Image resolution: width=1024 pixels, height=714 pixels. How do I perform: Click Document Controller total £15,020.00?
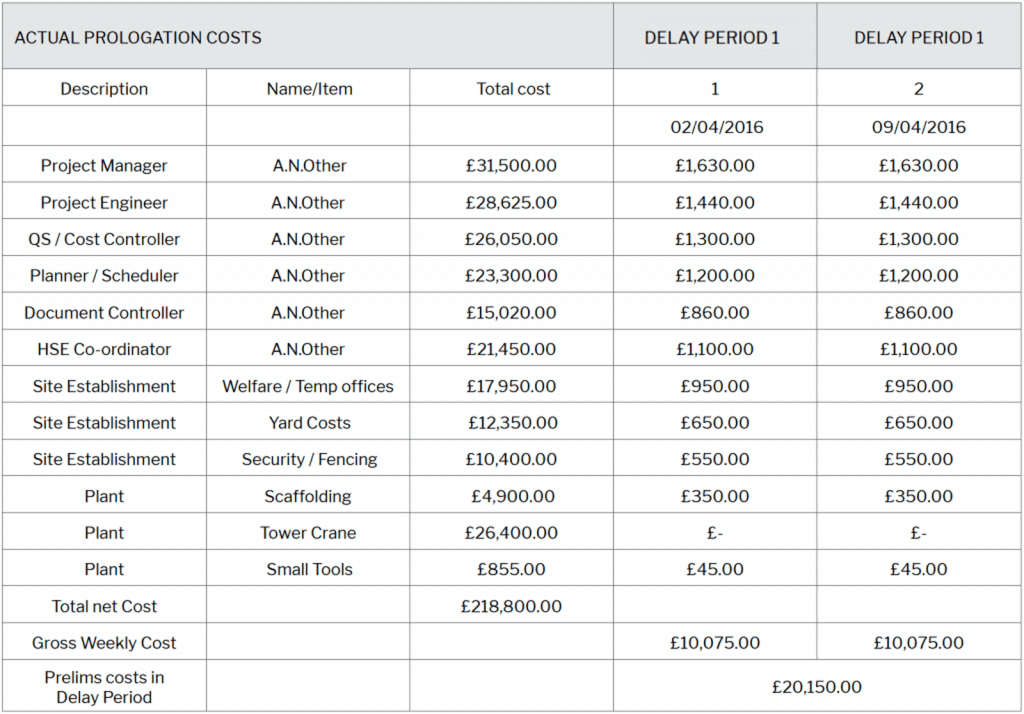point(511,313)
